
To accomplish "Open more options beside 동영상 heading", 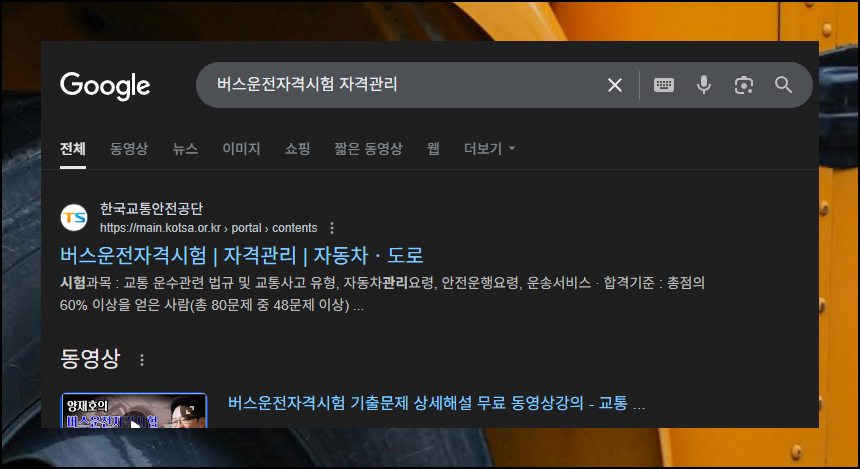I will [142, 360].
